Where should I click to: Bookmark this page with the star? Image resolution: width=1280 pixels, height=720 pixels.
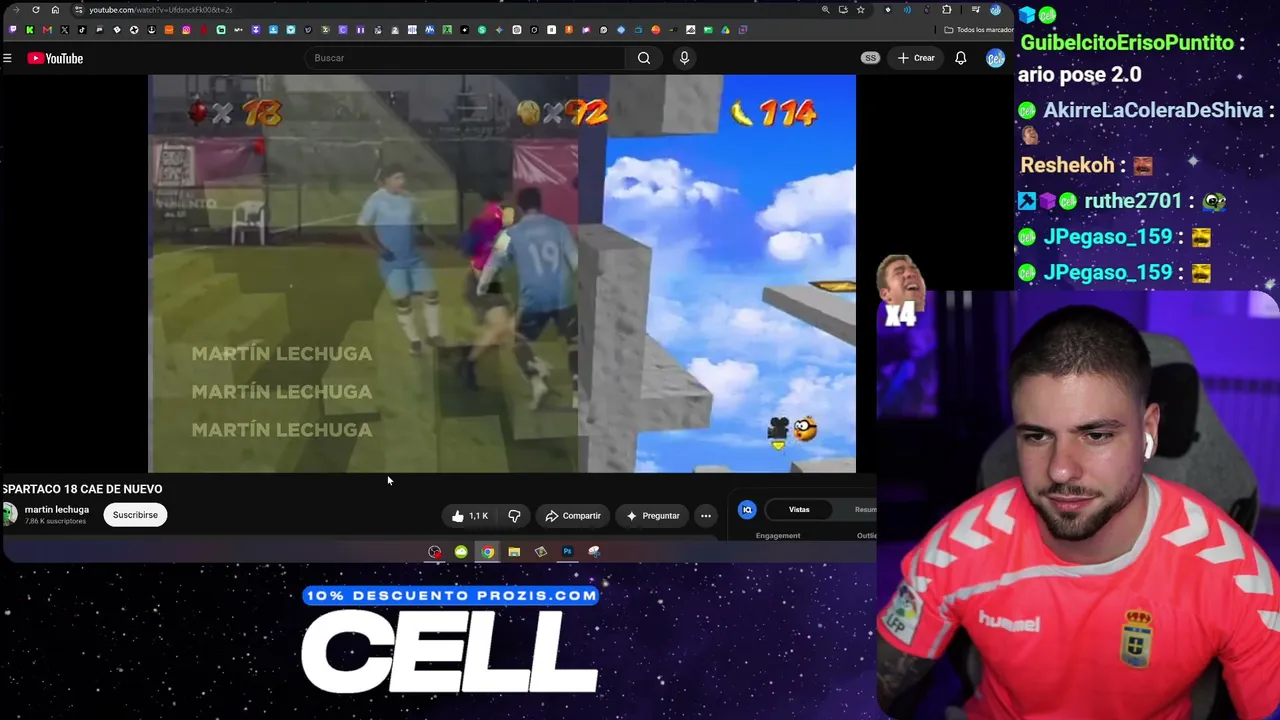pyautogui.click(x=860, y=10)
